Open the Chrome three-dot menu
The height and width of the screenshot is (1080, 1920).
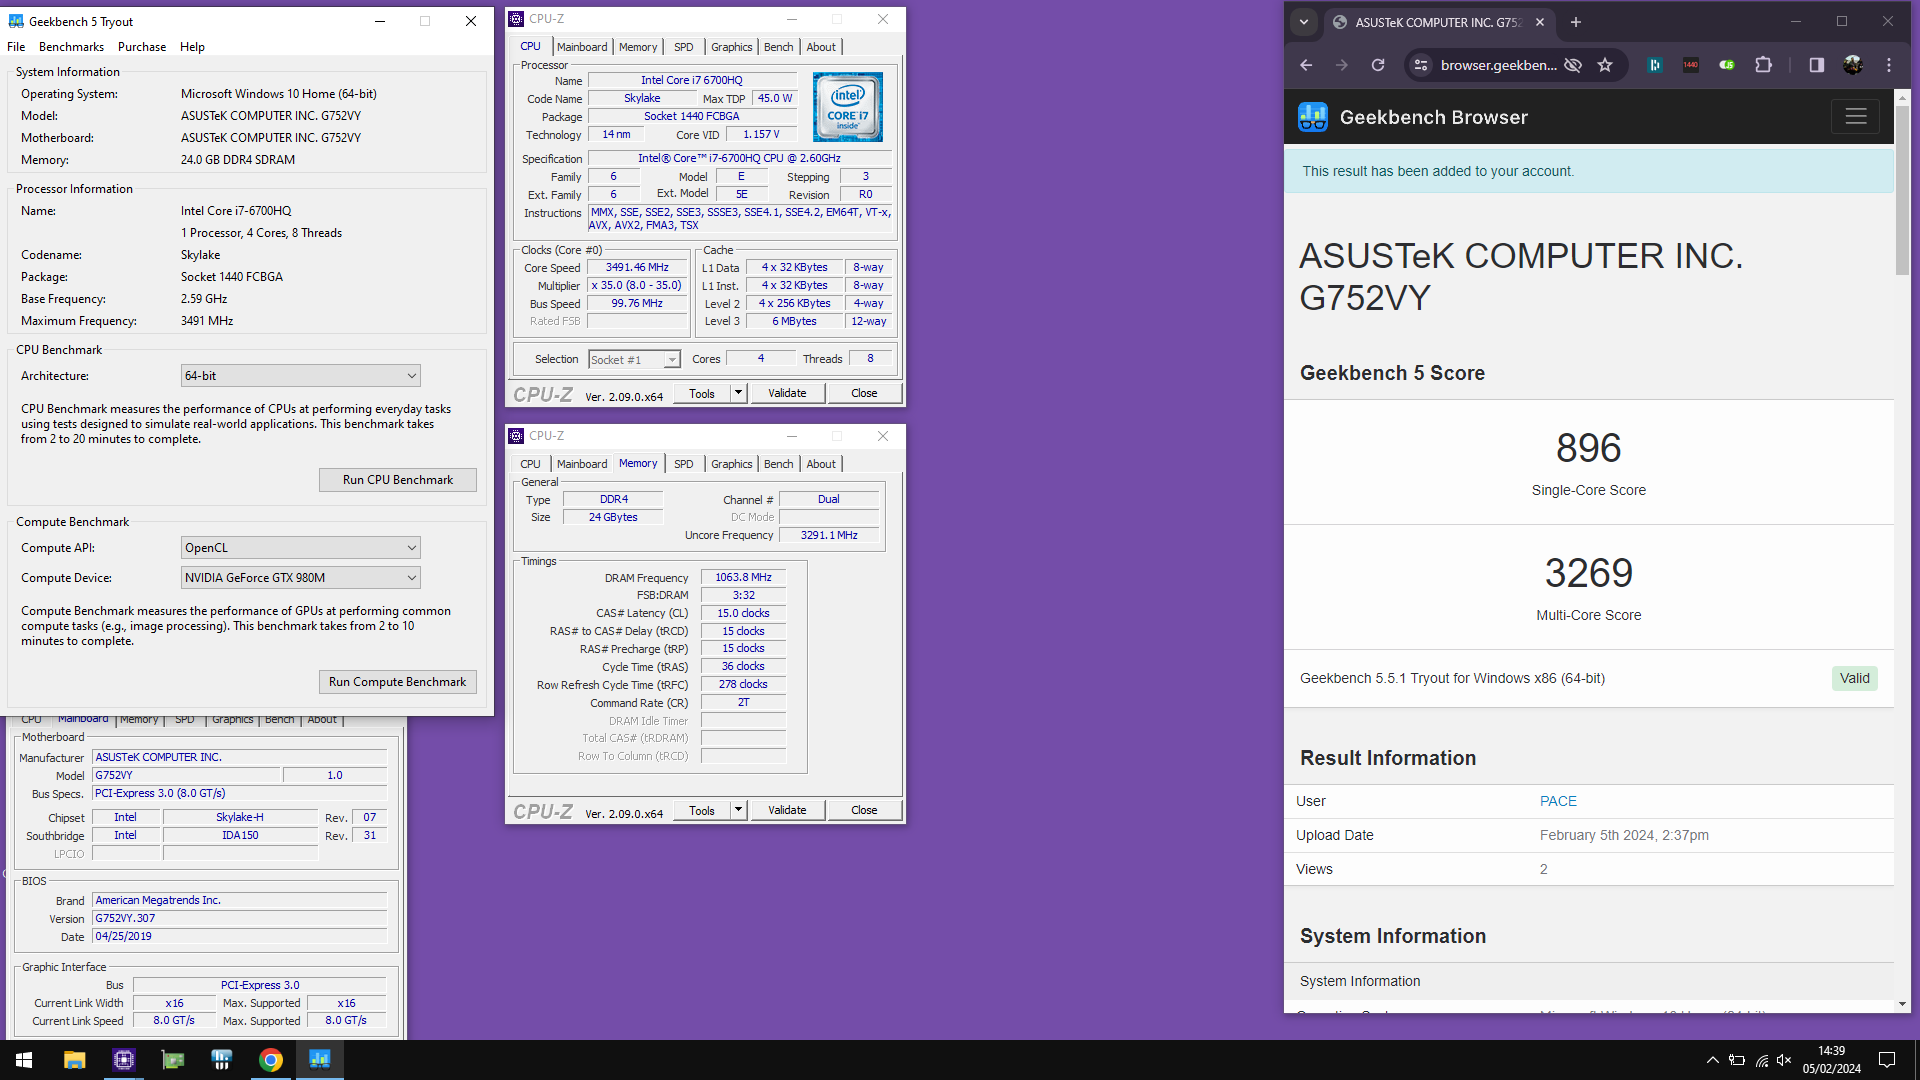click(x=1889, y=65)
